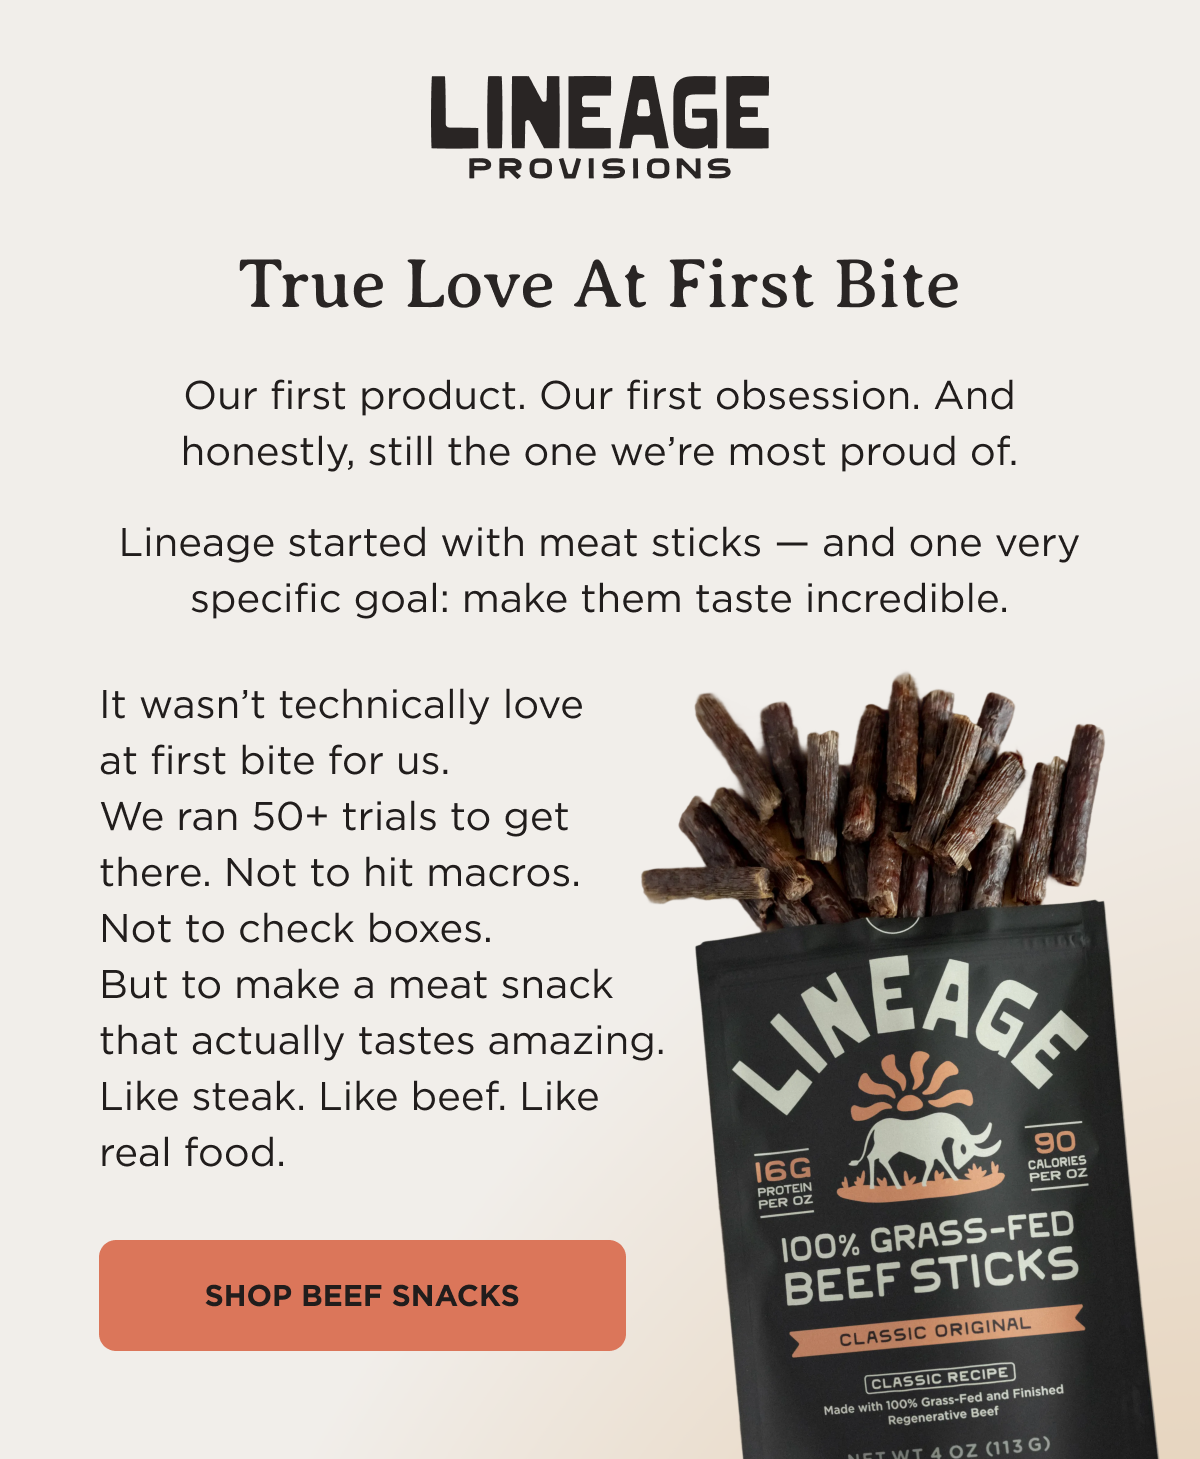Click the 16G protein per oz badge
Image resolution: width=1200 pixels, height=1459 pixels.
784,1183
